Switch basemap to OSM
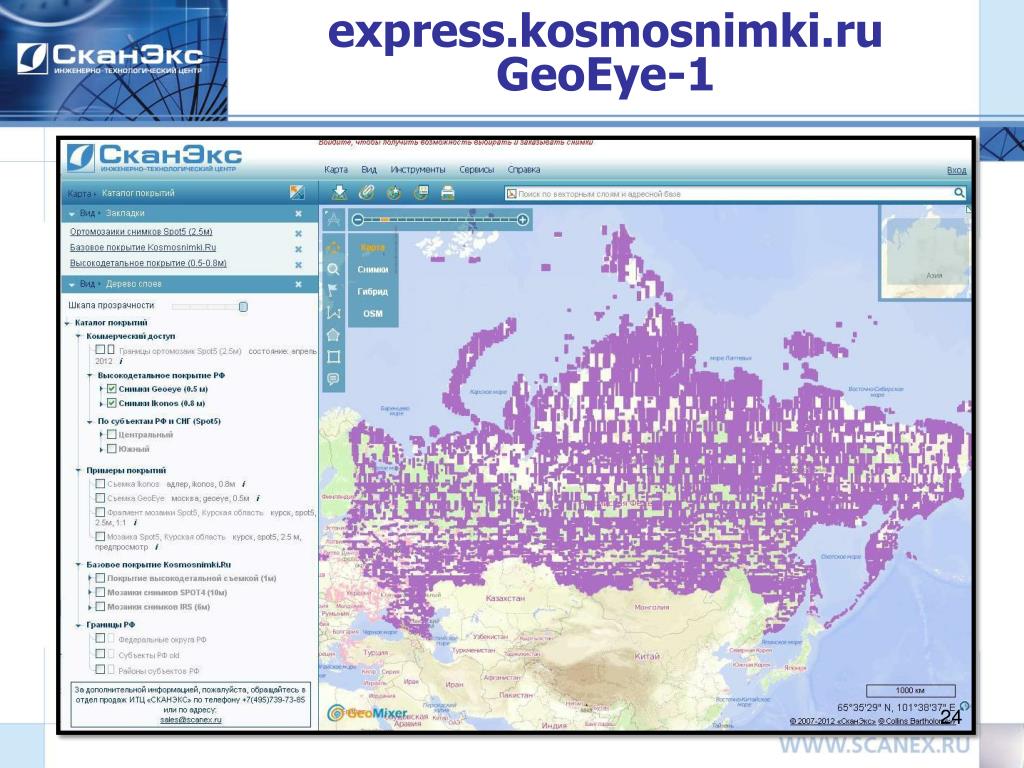Viewport: 1024px width, 768px height. pyautogui.click(x=373, y=313)
